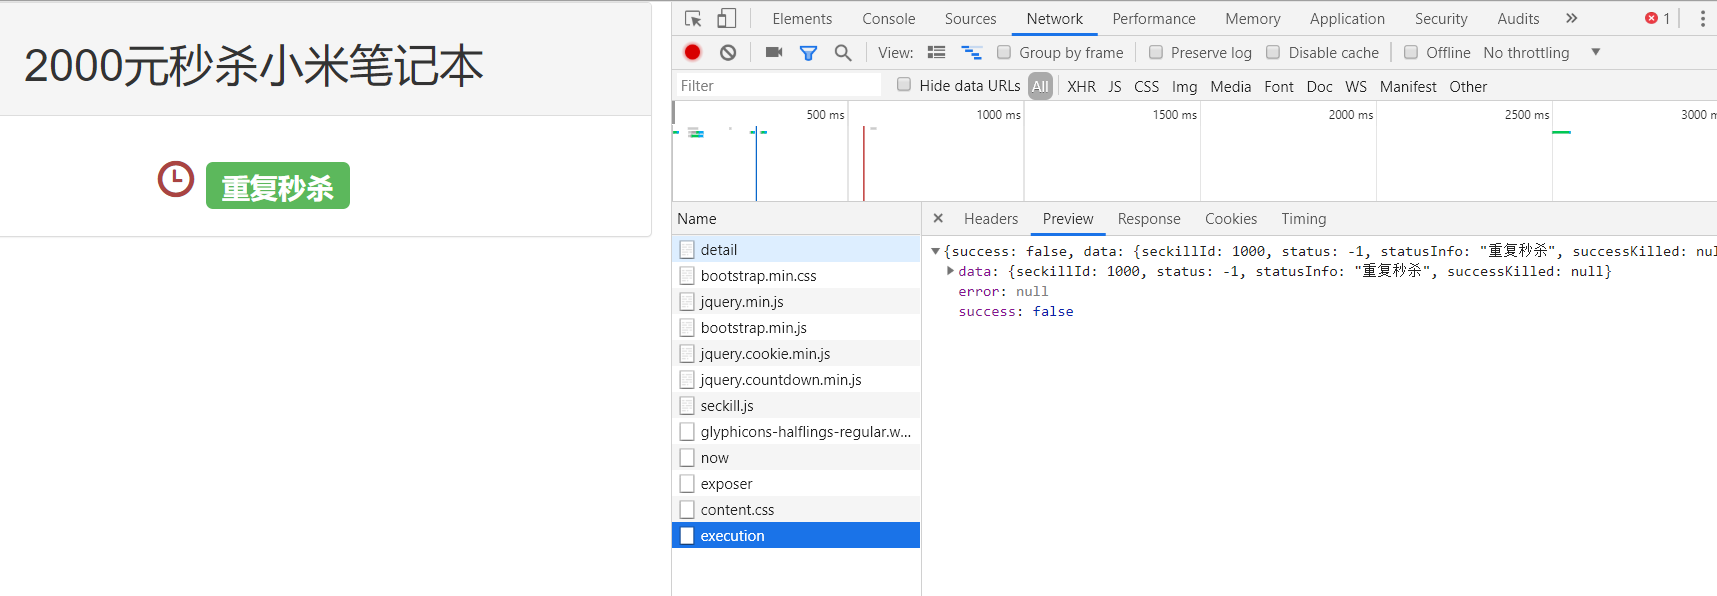The width and height of the screenshot is (1717, 596).
Task: Click the Name column header
Action: pyautogui.click(x=796, y=219)
